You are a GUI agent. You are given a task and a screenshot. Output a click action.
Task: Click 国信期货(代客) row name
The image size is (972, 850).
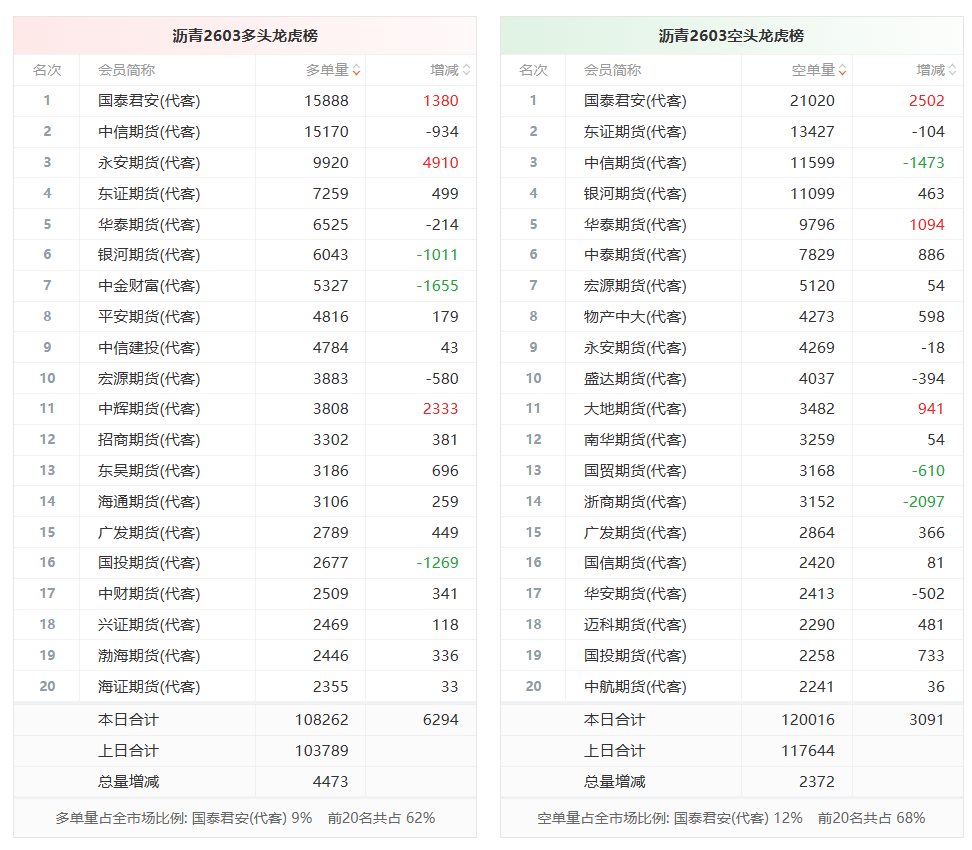(635, 563)
